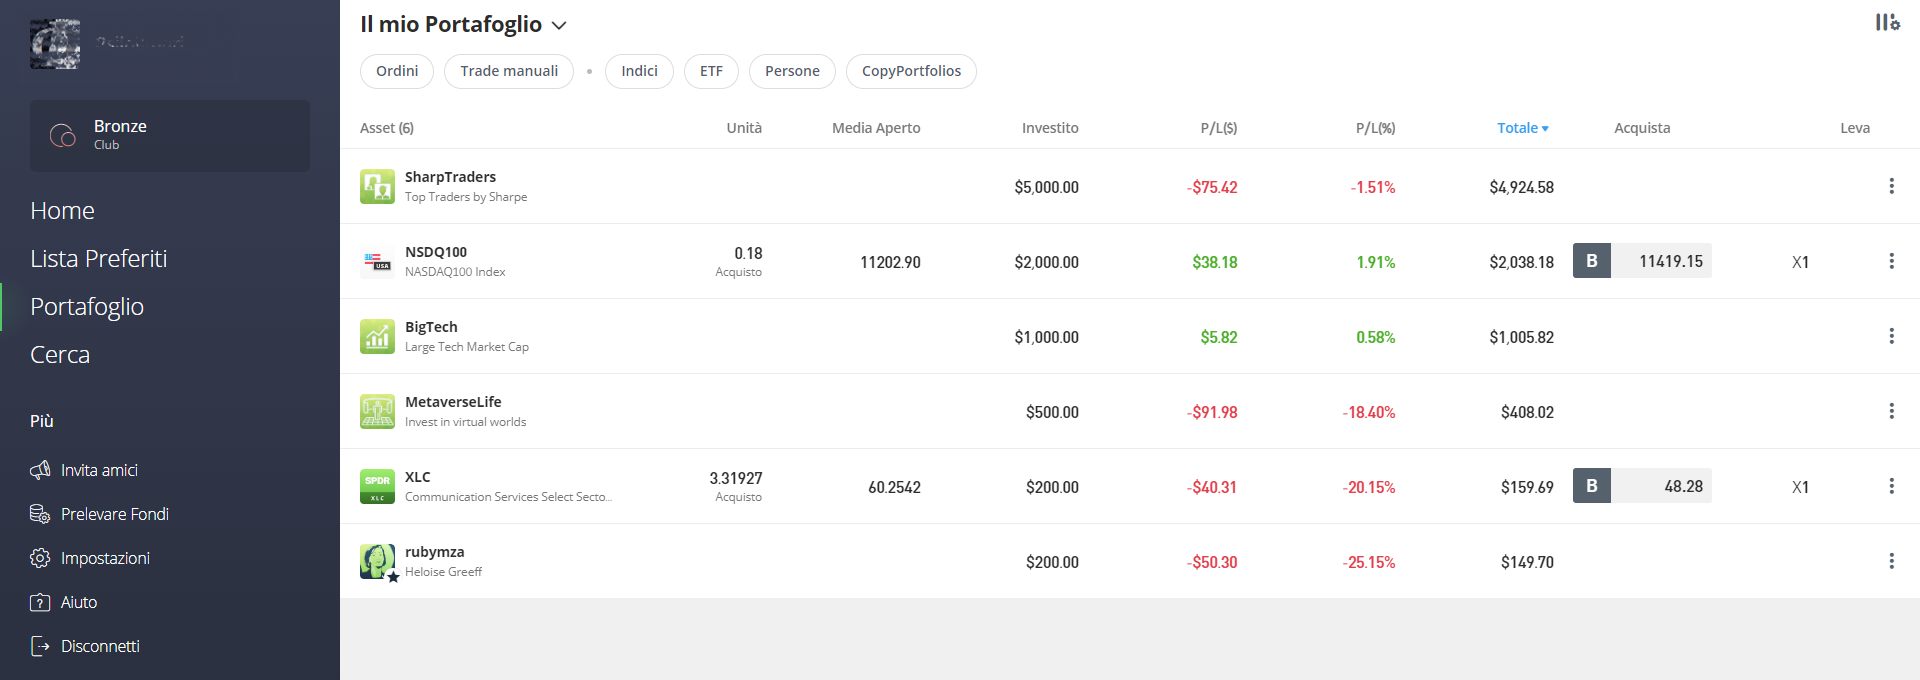The width and height of the screenshot is (1920, 680).
Task: Open the three-dot menu for SharpTraders
Action: pyautogui.click(x=1891, y=186)
